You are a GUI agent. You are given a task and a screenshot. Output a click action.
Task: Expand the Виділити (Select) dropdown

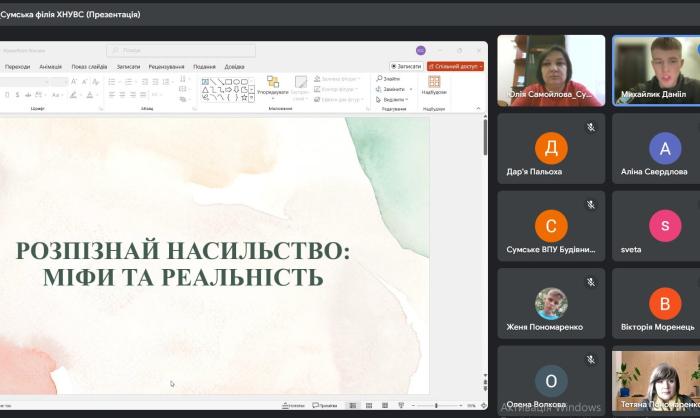(406, 99)
